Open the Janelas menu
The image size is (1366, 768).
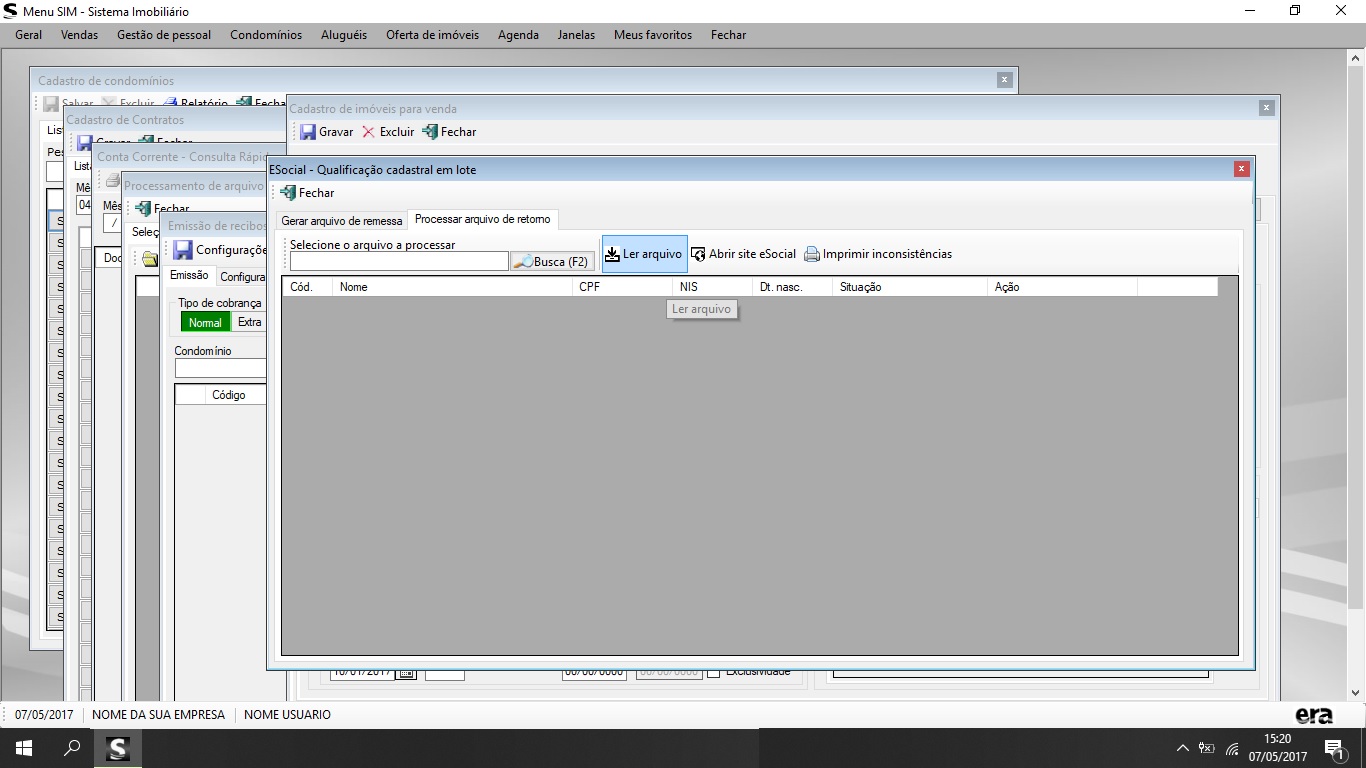576,35
